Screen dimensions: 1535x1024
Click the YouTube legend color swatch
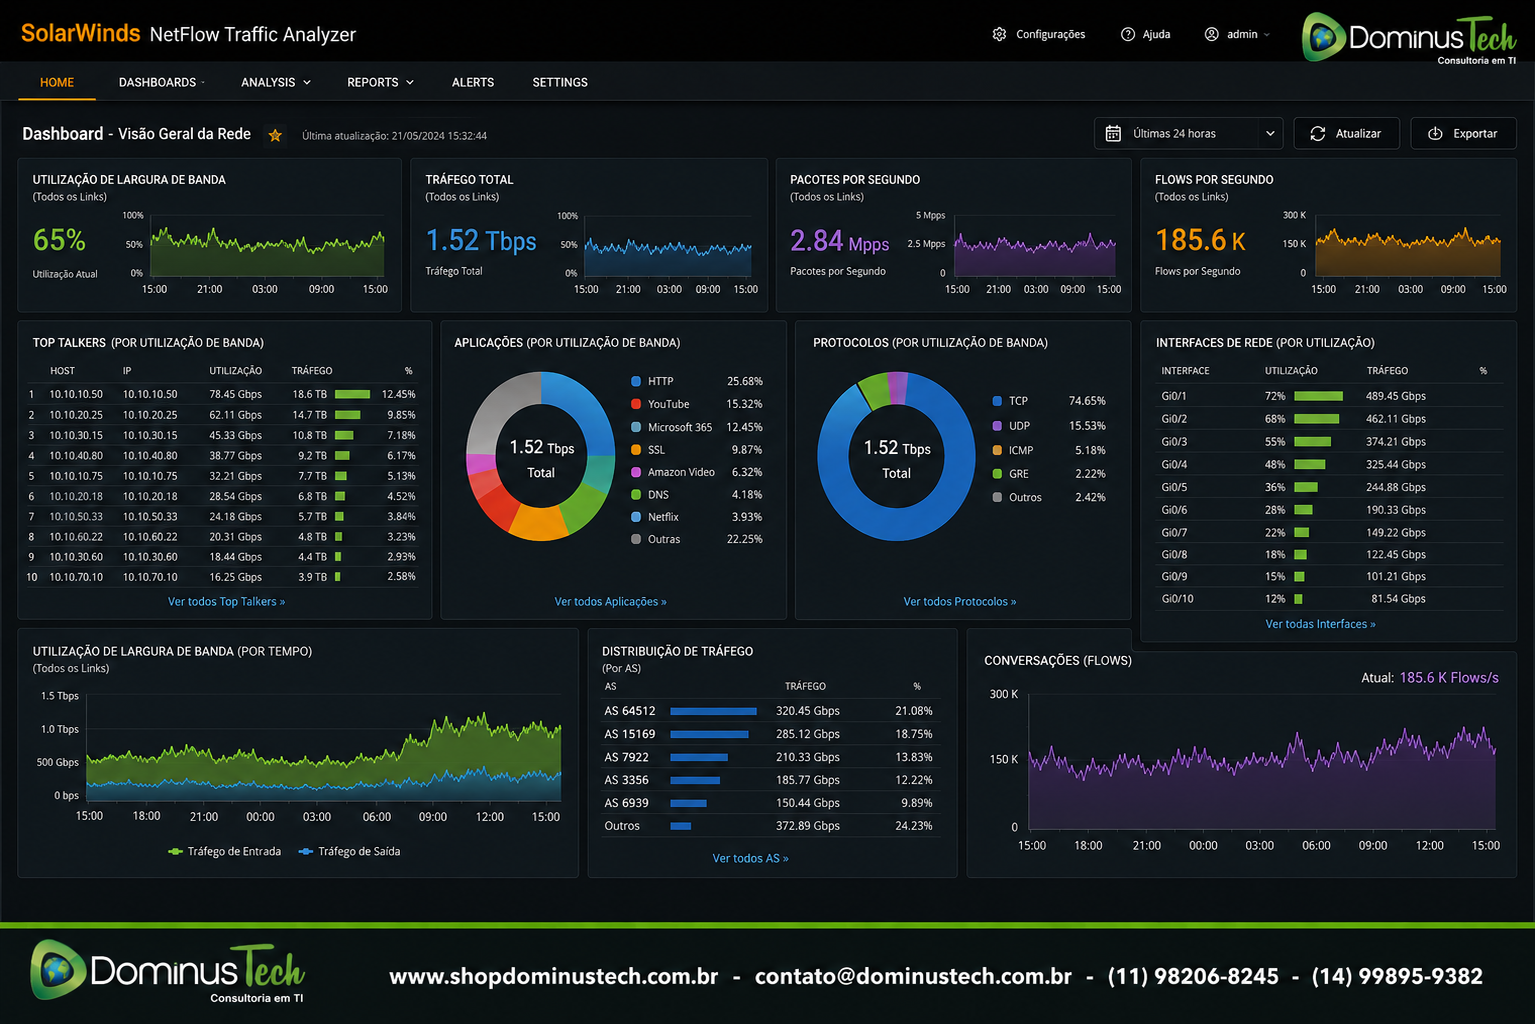(636, 404)
